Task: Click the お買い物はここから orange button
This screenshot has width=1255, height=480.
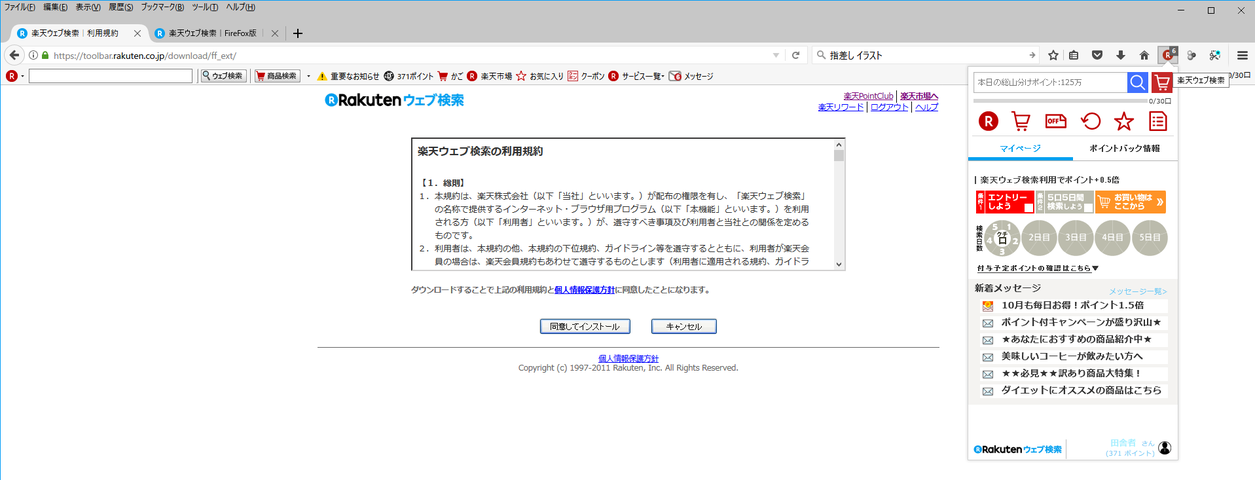Action: 1130,202
